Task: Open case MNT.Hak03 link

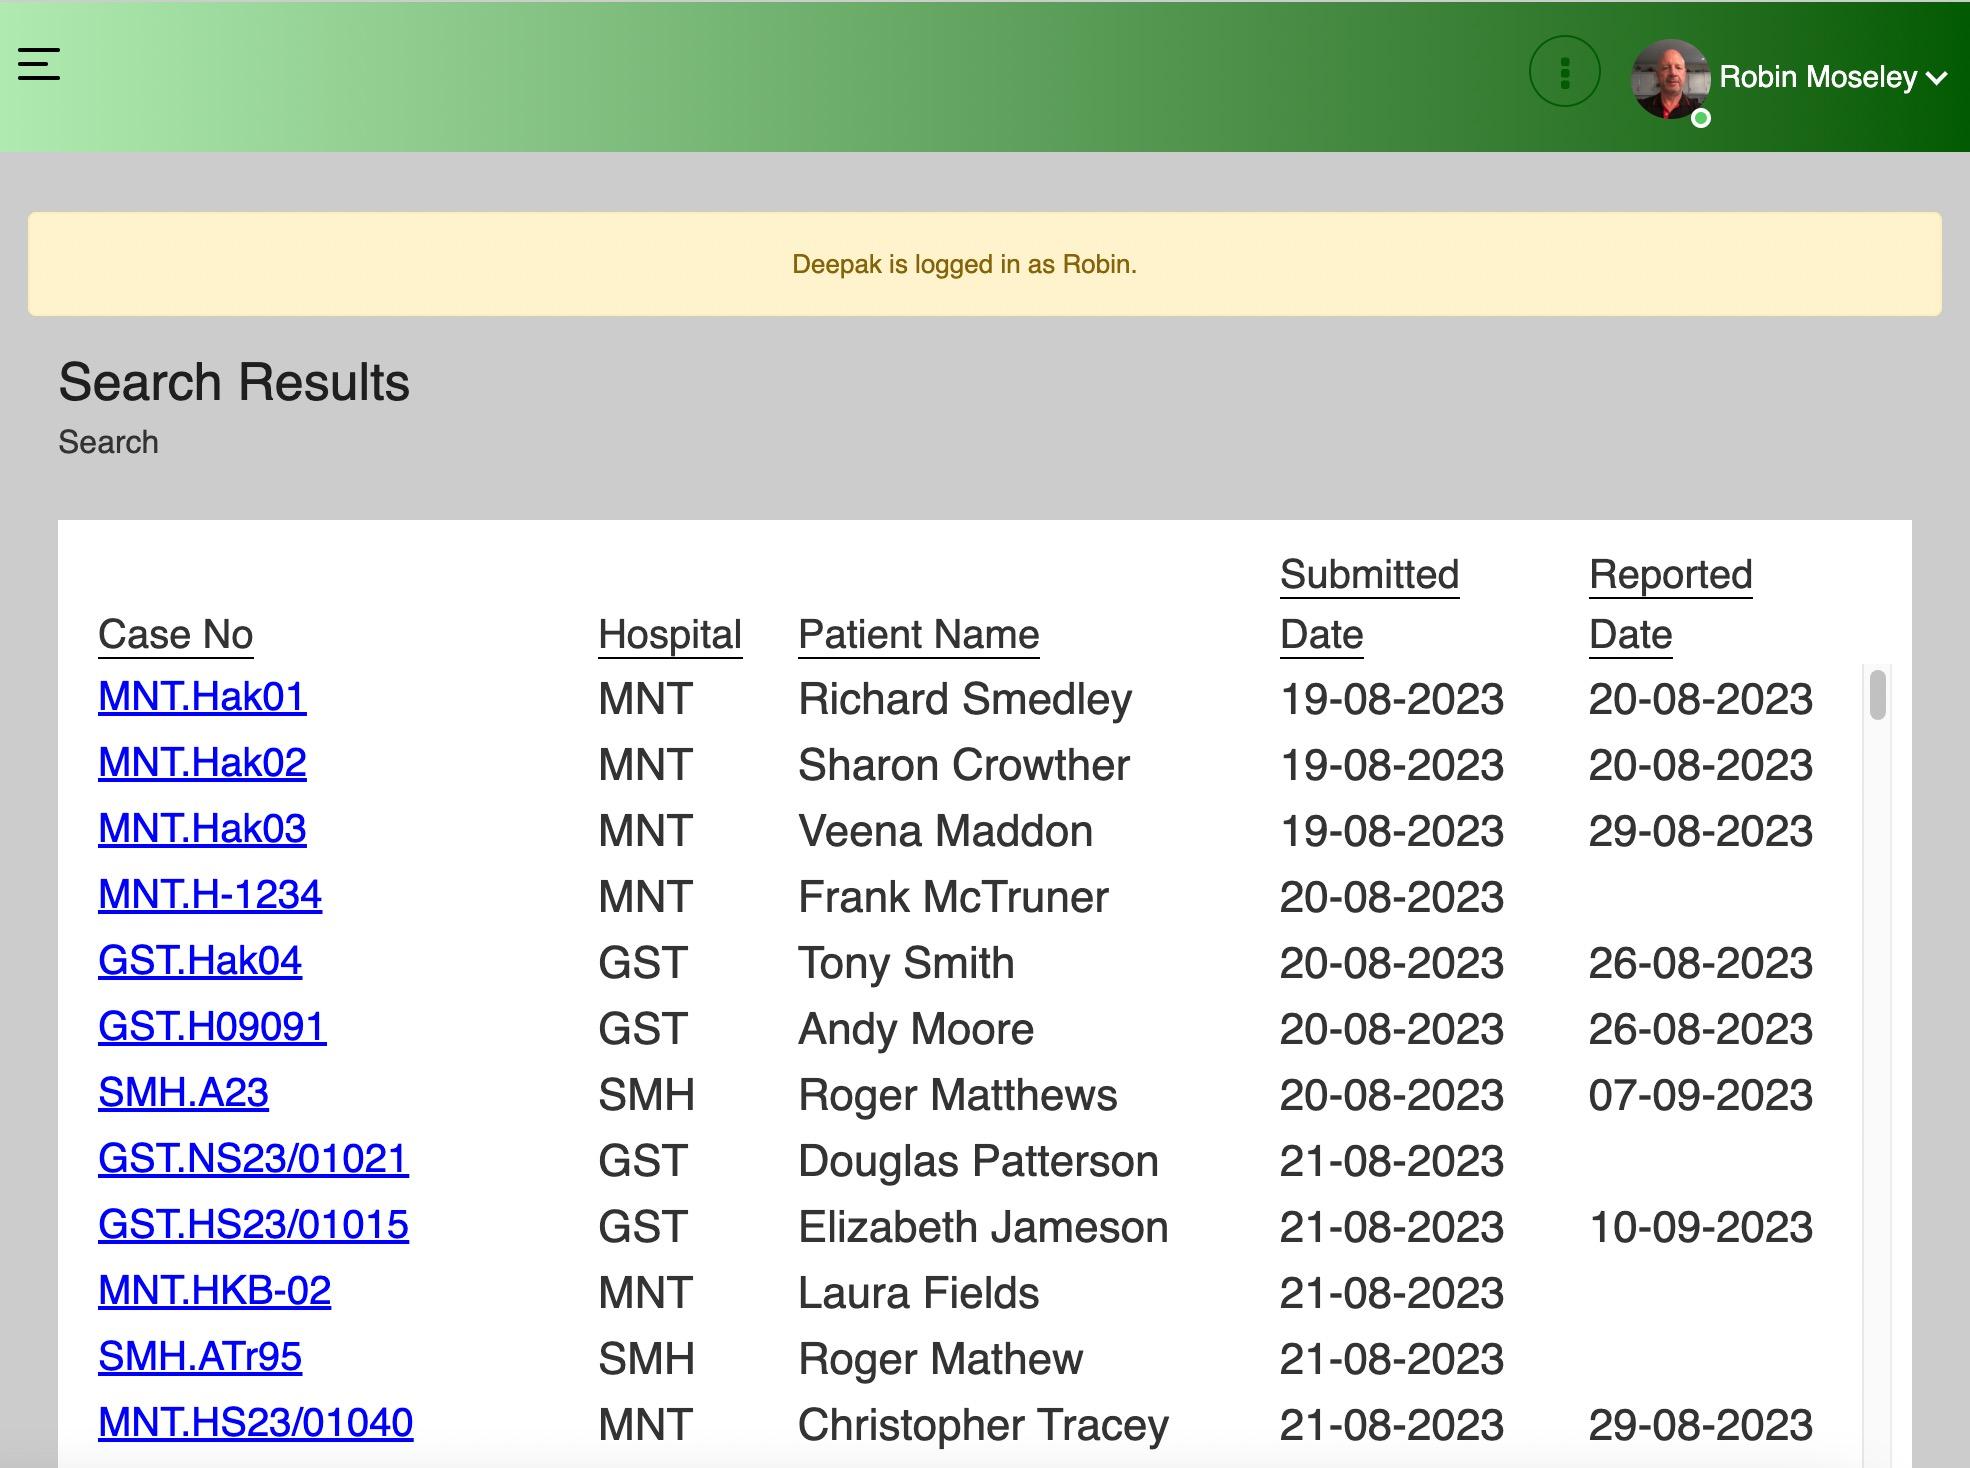Action: click(201, 829)
